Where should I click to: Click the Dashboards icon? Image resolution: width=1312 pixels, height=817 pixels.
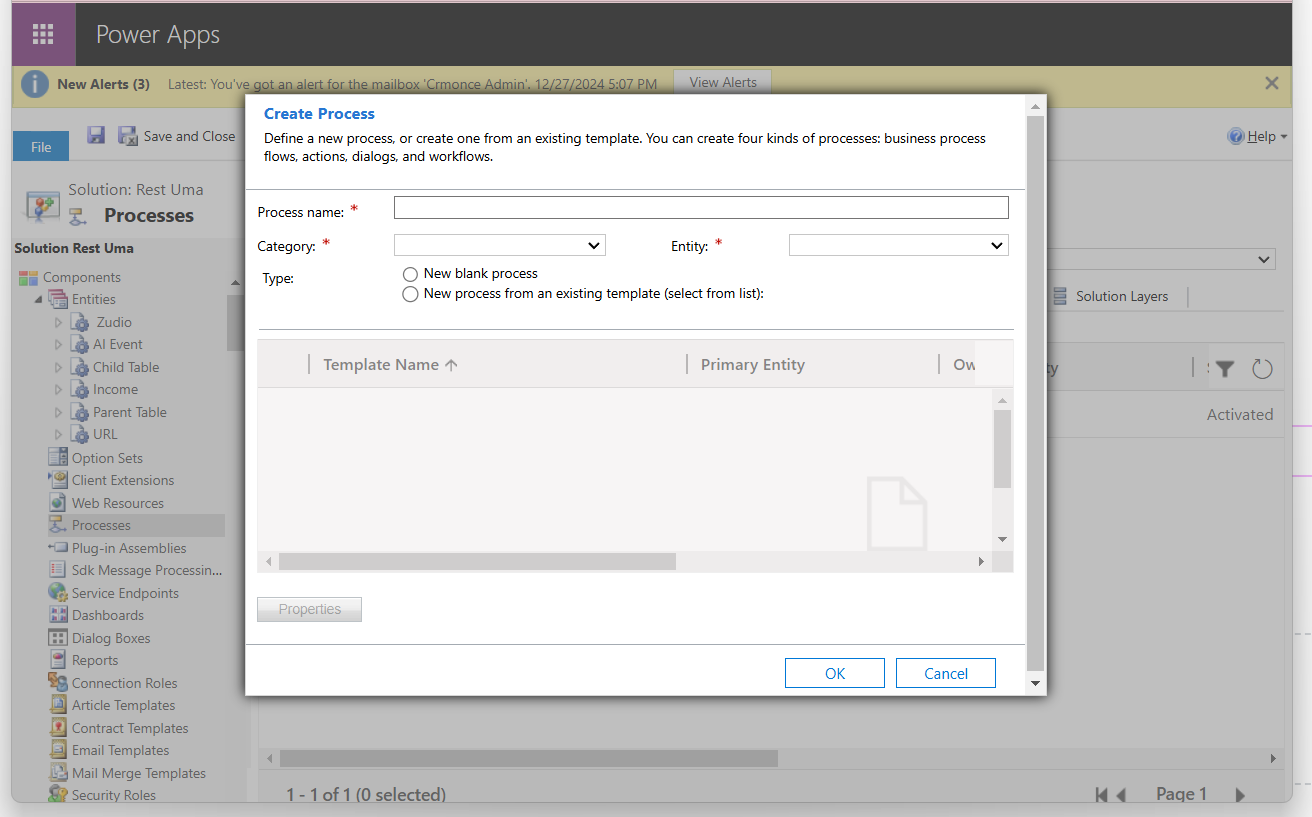tap(58, 615)
